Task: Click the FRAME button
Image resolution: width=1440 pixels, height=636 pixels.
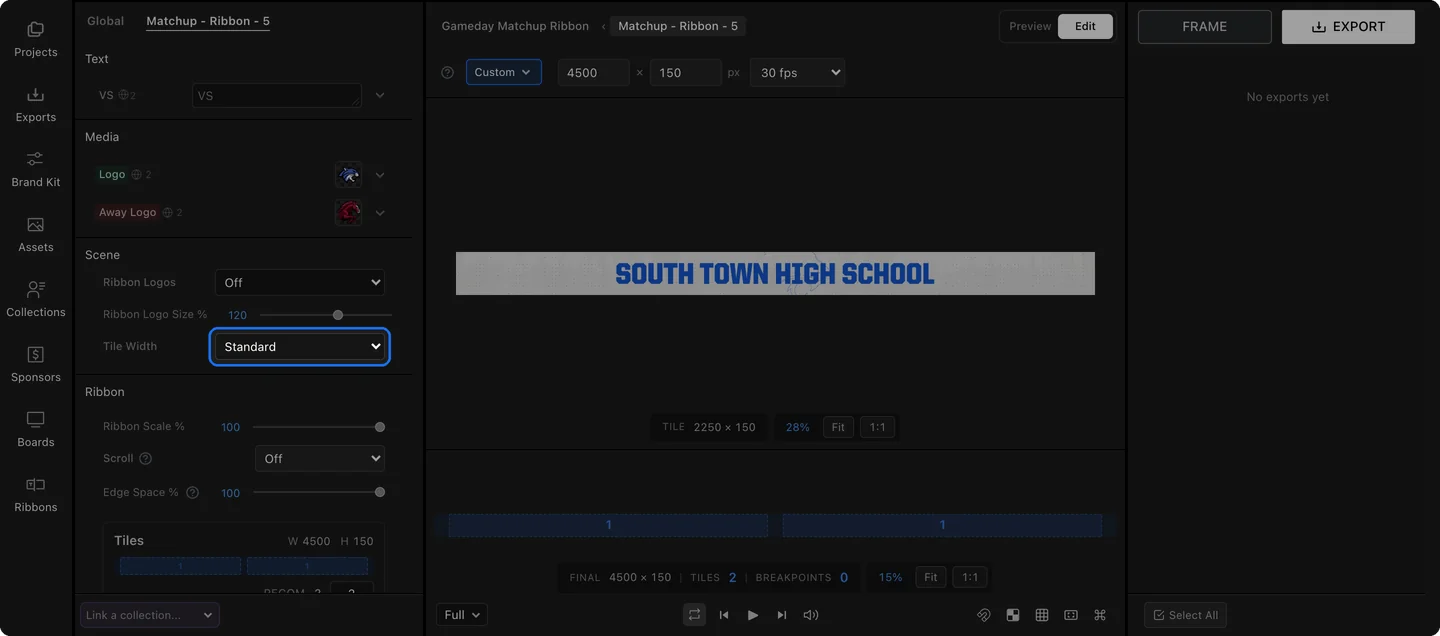Action: tap(1205, 27)
